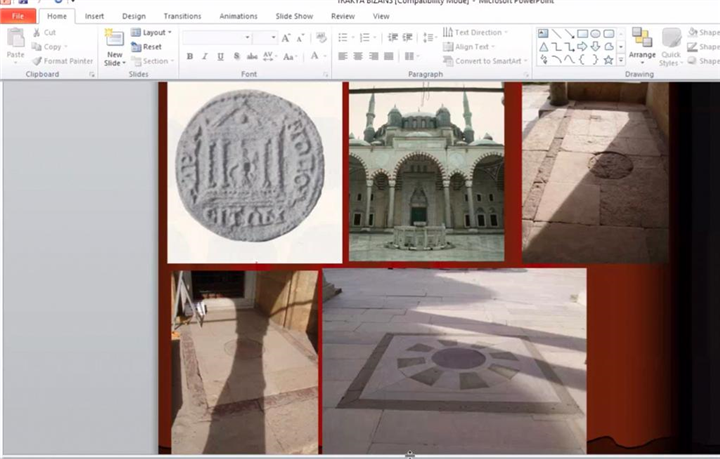Clear all formatting with eraser icon

pos(321,38)
